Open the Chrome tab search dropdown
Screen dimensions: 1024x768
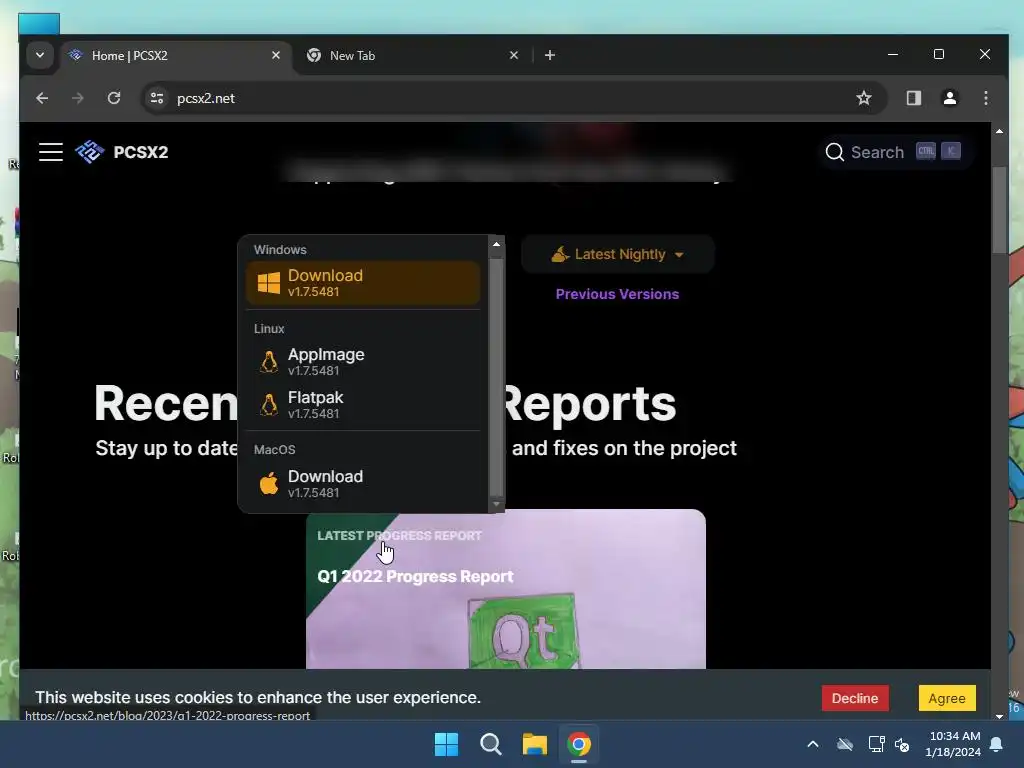click(40, 55)
